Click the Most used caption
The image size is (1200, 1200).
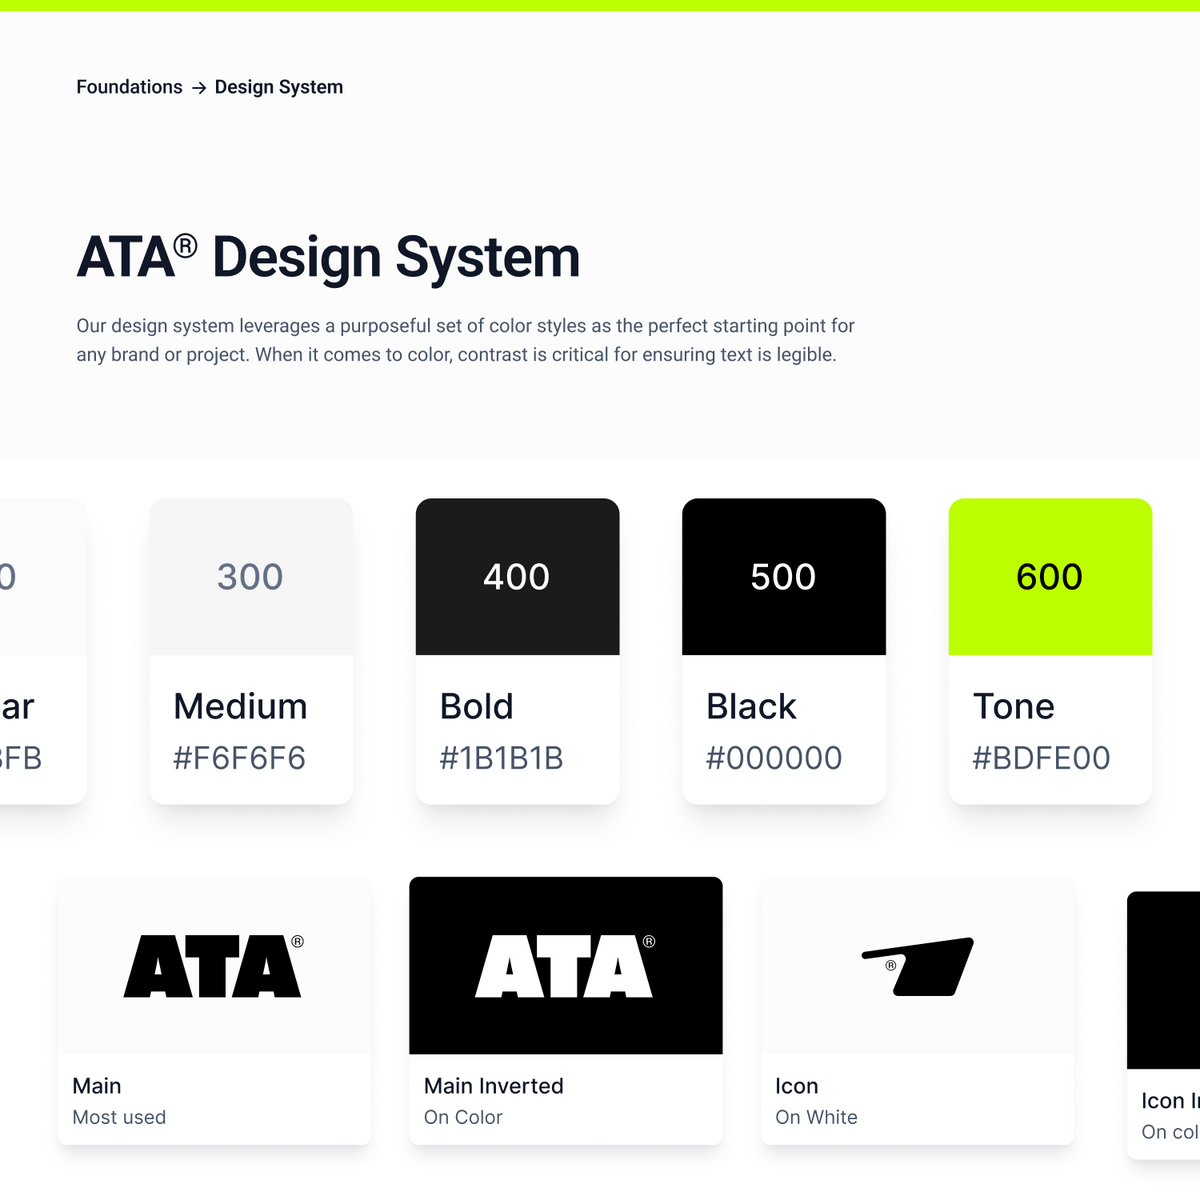click(x=119, y=1117)
